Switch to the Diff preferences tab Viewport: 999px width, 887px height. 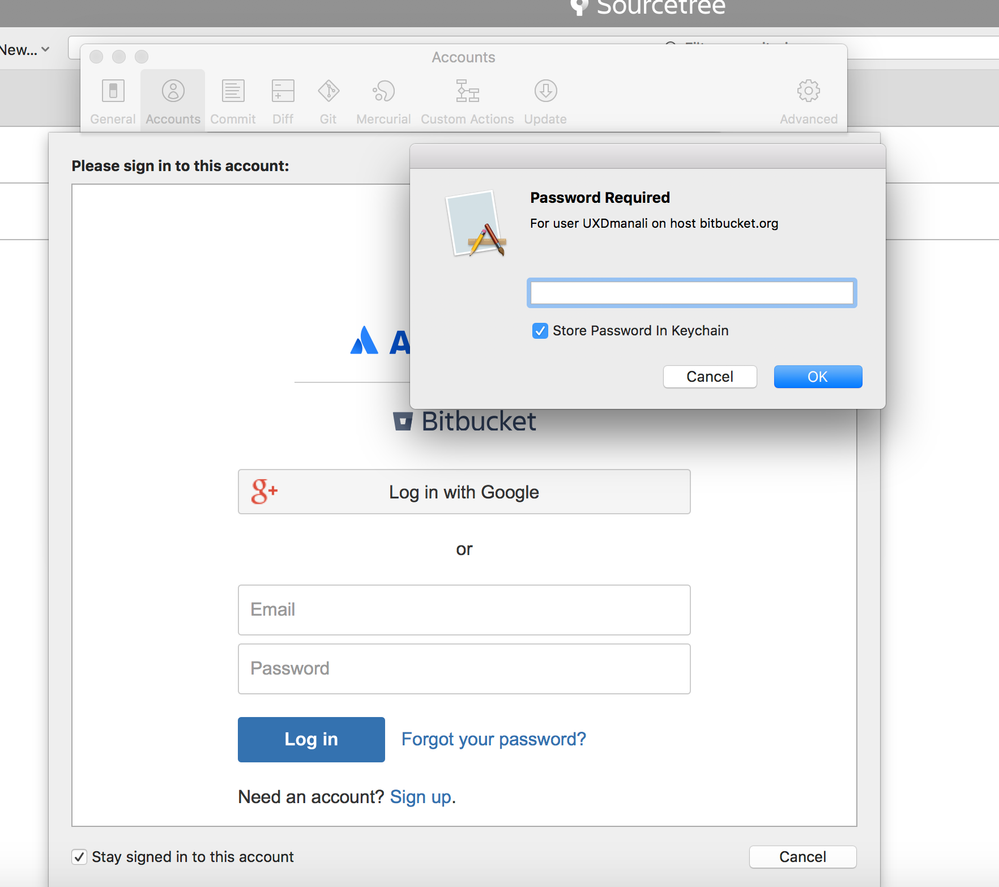click(x=283, y=101)
